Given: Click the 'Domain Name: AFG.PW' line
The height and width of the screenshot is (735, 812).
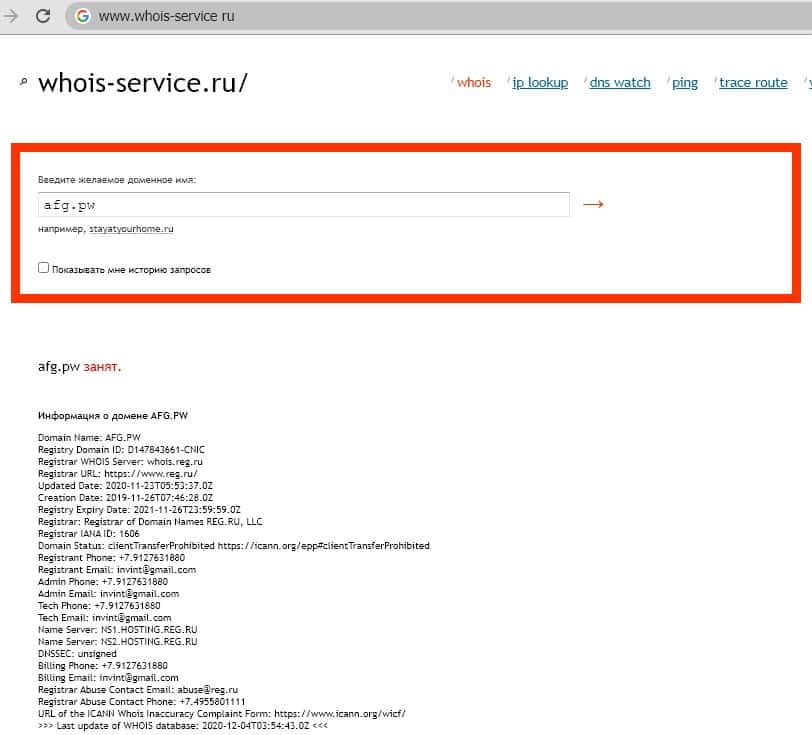Looking at the screenshot, I should click(x=89, y=438).
